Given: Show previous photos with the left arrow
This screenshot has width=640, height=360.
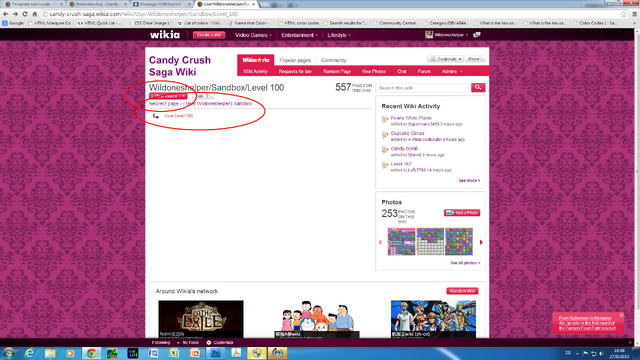Looking at the screenshot, I should (x=380, y=242).
